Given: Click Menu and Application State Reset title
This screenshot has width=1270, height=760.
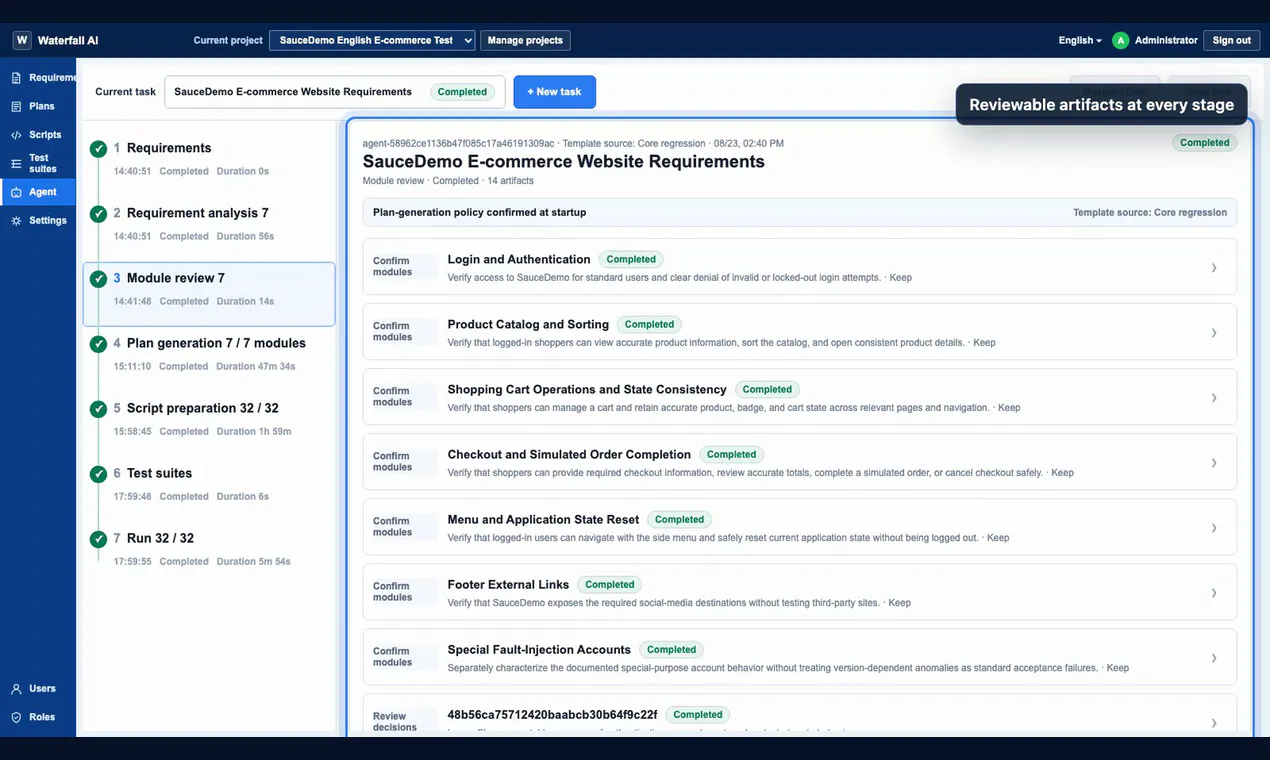Looking at the screenshot, I should click(x=543, y=519).
